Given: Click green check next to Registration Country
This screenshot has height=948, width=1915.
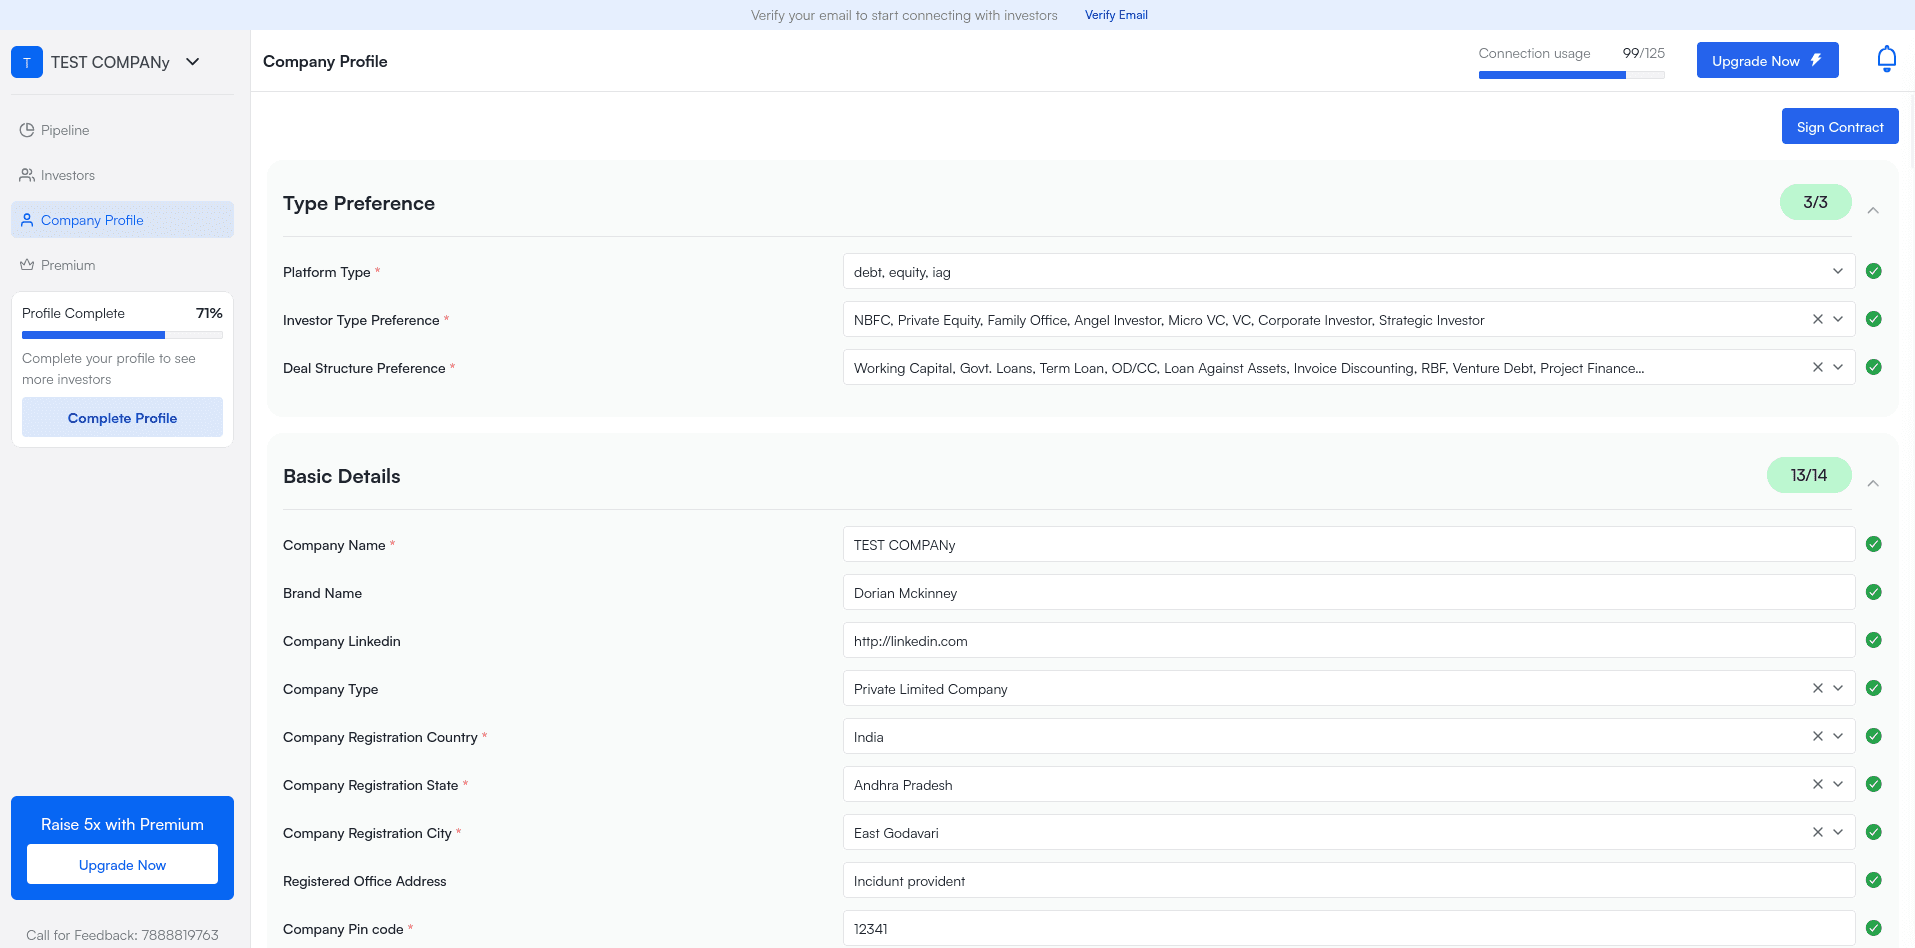Looking at the screenshot, I should point(1874,736).
